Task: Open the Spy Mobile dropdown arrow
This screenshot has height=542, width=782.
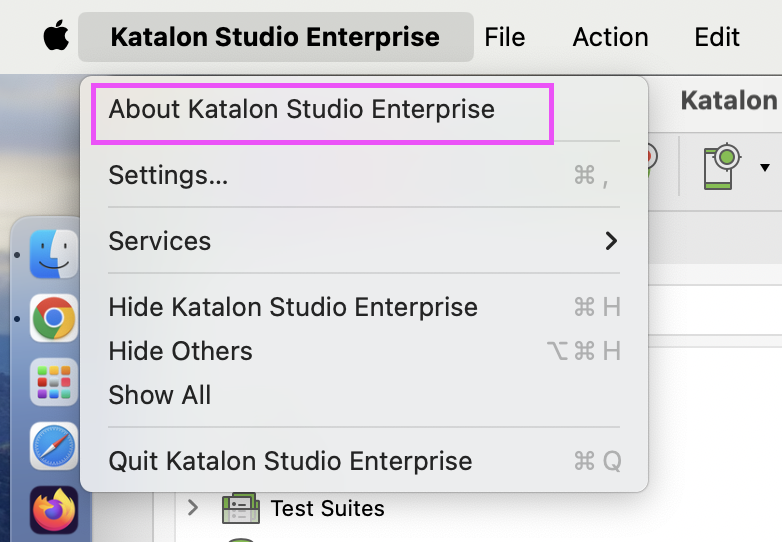Action: point(766,166)
